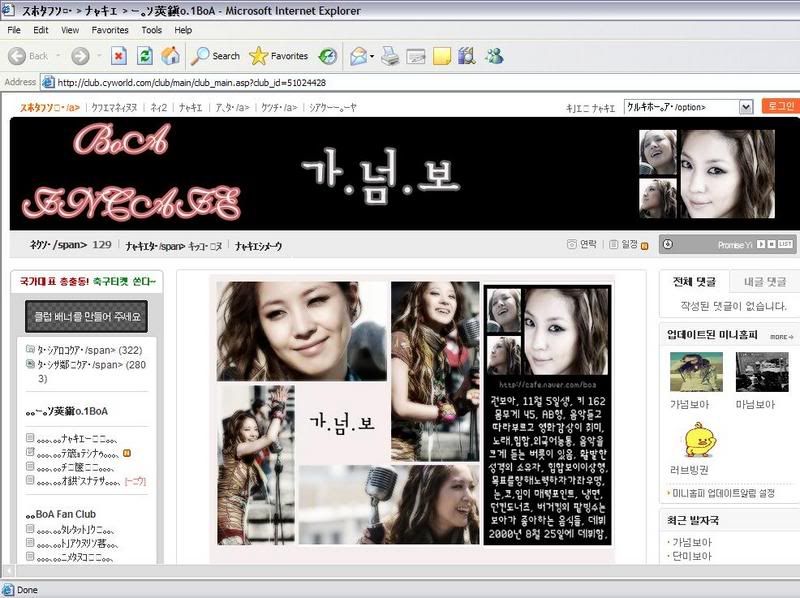
Task: Open the yellow duck 러브빙권 thumbnail
Action: click(699, 440)
